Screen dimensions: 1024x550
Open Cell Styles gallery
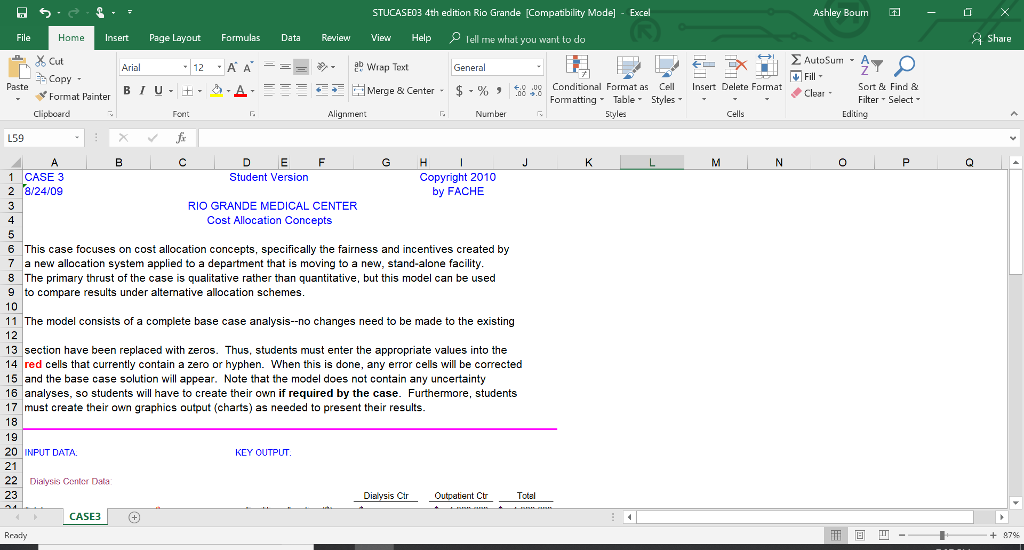[666, 80]
